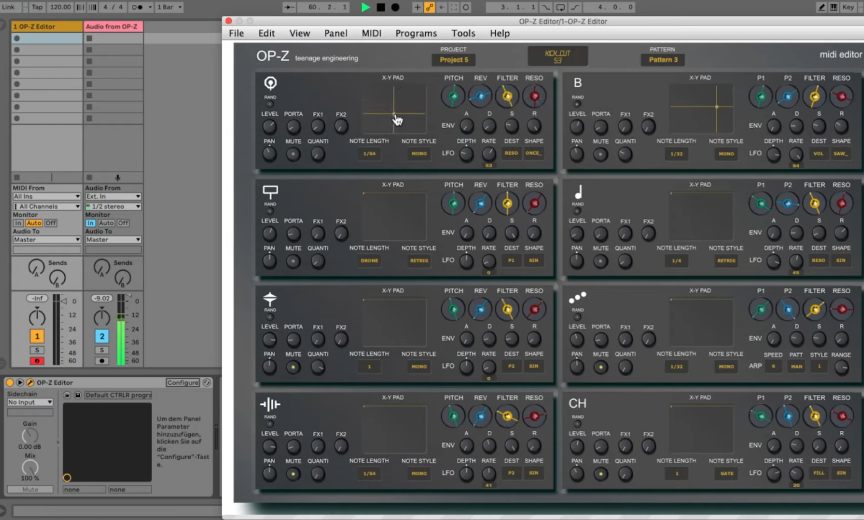Click the Configure button

[182, 383]
